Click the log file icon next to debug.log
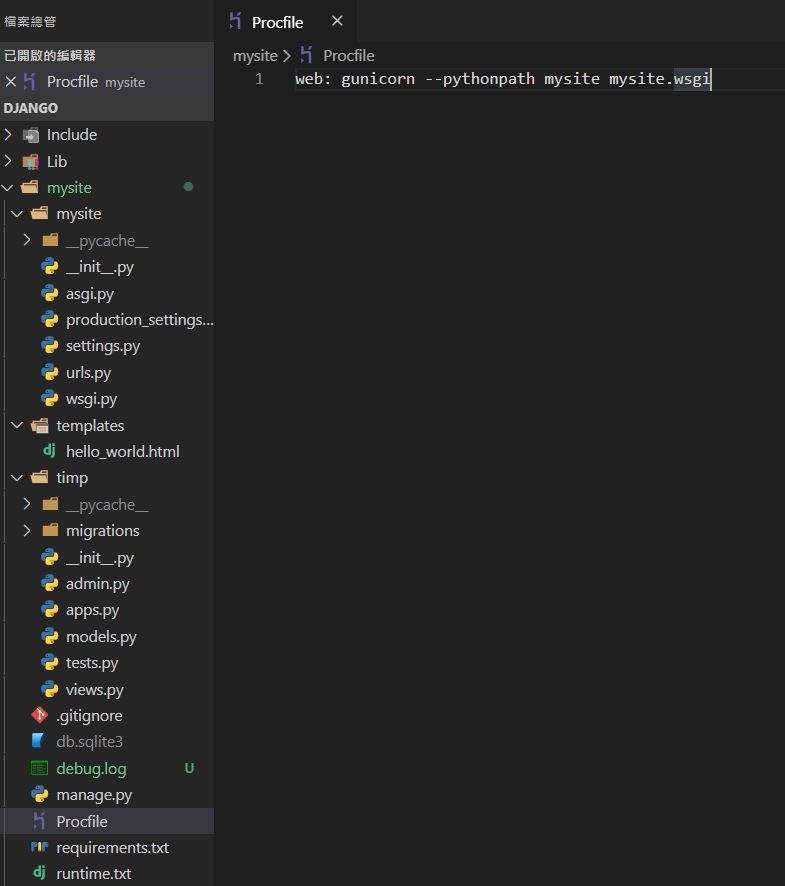 click(x=39, y=769)
